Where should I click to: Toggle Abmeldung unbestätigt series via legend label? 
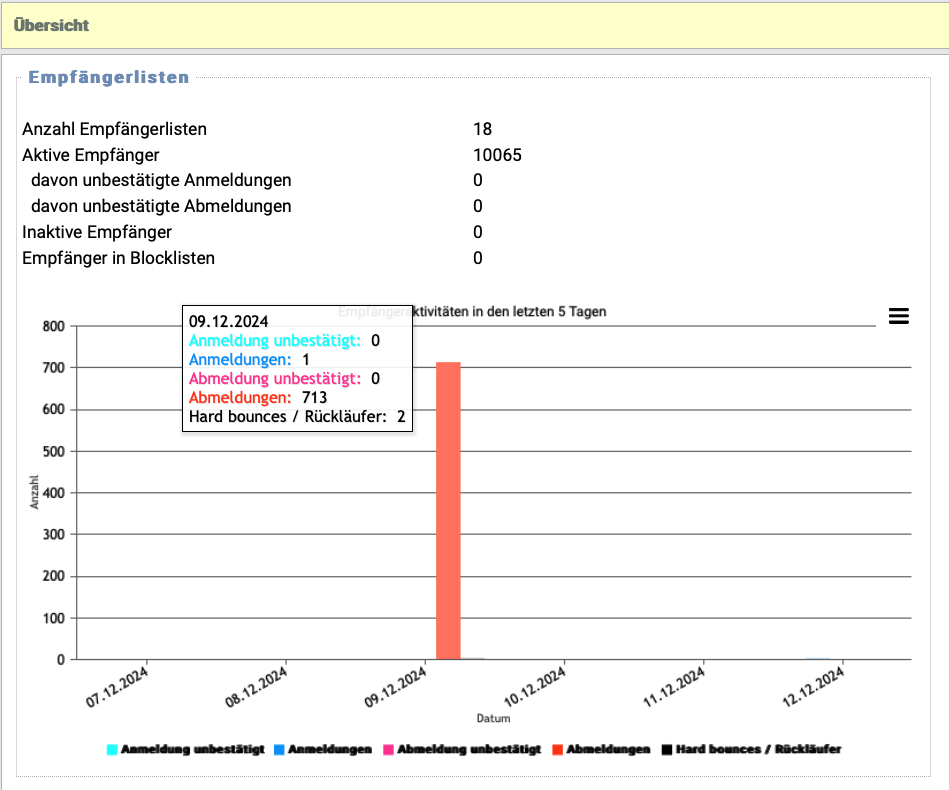coord(468,749)
